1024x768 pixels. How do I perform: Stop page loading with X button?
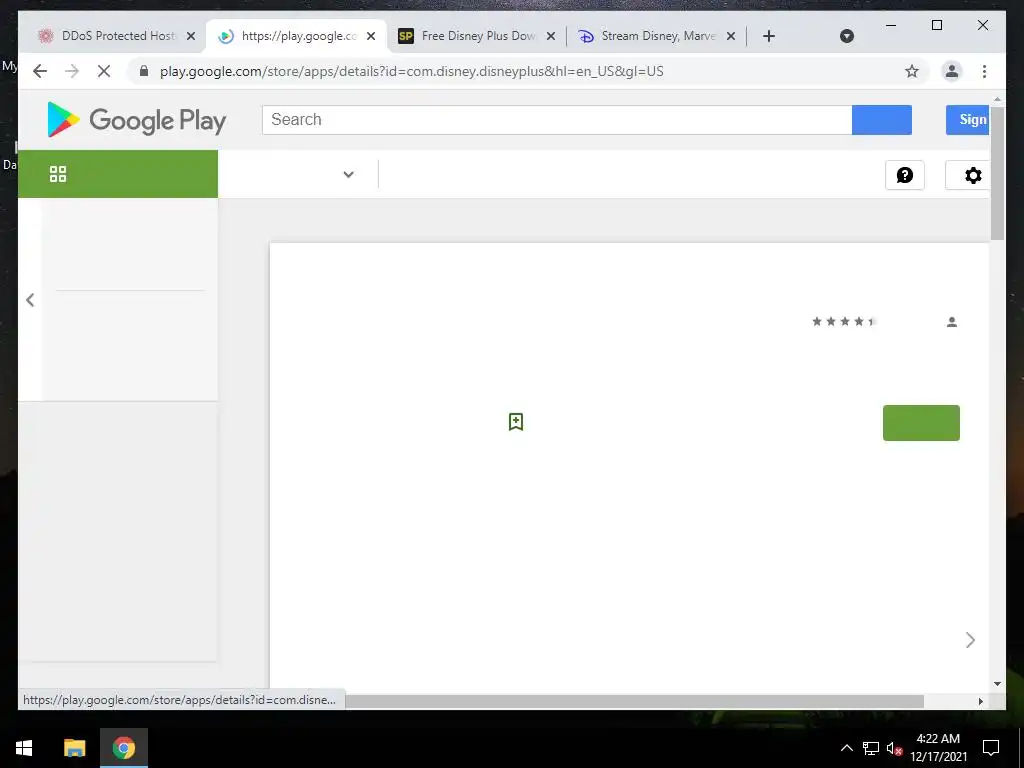click(x=104, y=71)
